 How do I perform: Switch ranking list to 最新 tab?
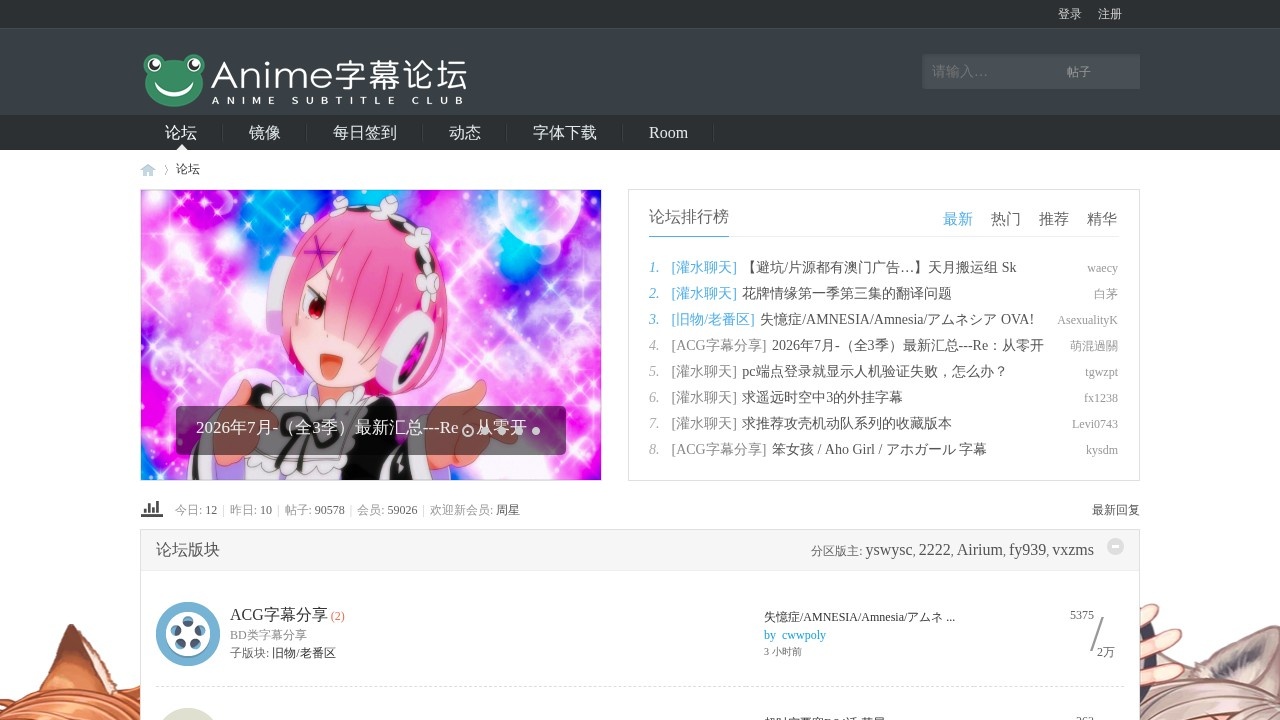(958, 219)
